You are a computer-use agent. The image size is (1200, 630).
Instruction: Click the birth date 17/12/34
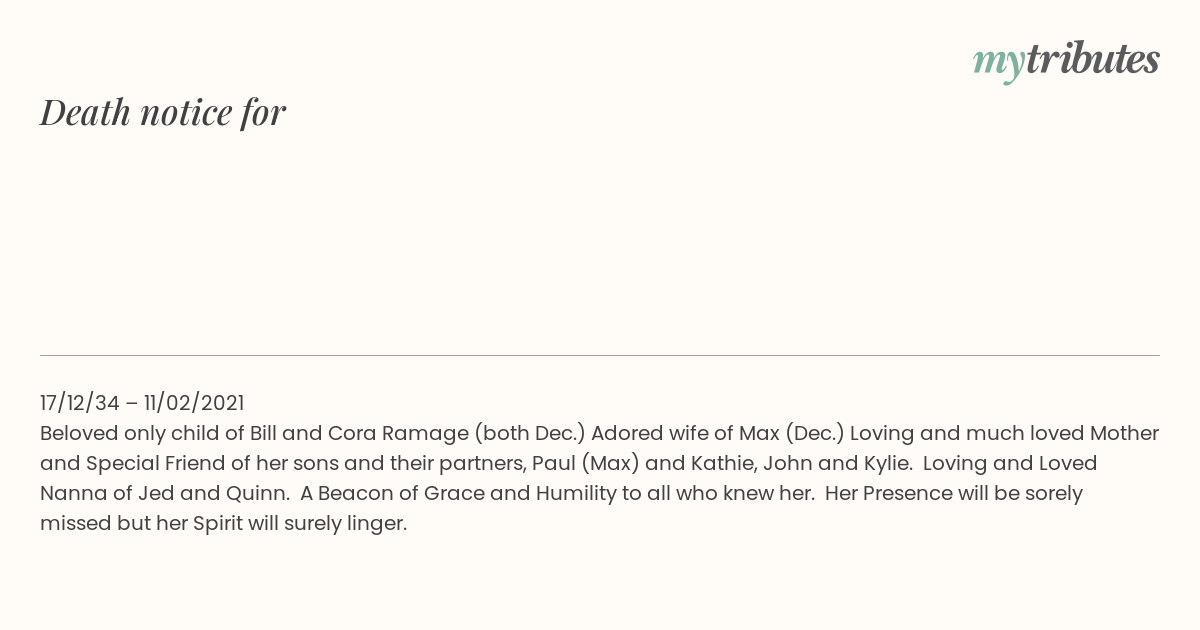(x=80, y=403)
